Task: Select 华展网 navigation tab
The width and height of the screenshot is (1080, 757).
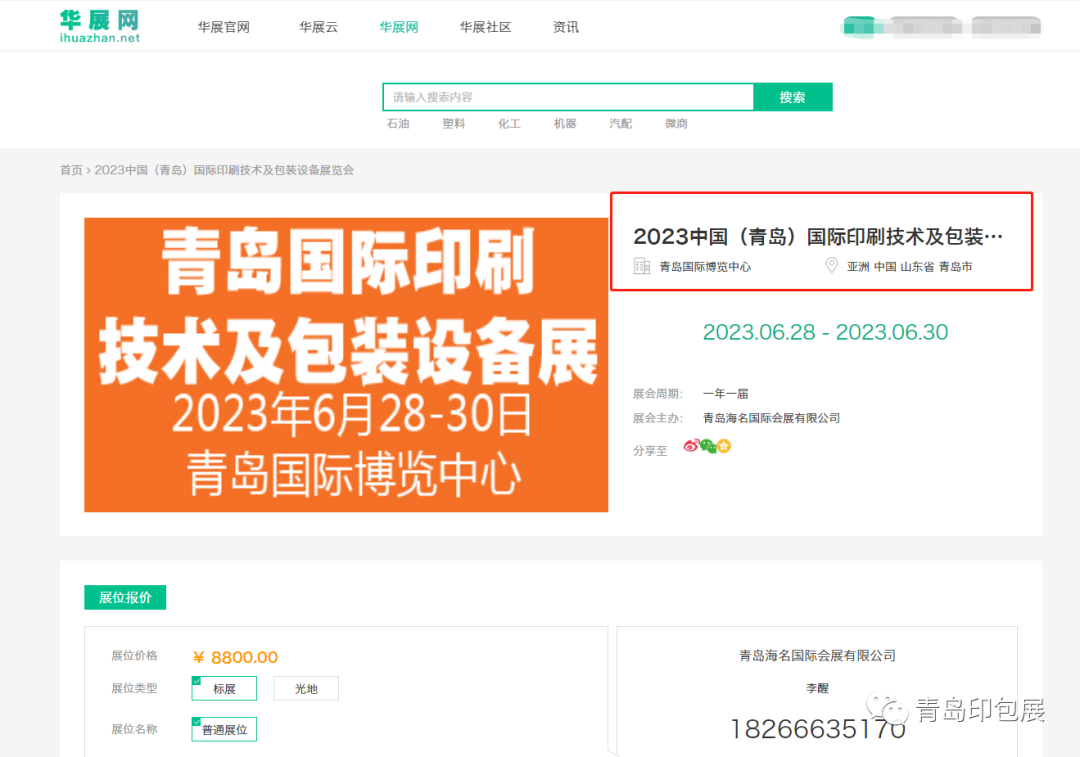Action: coord(399,27)
